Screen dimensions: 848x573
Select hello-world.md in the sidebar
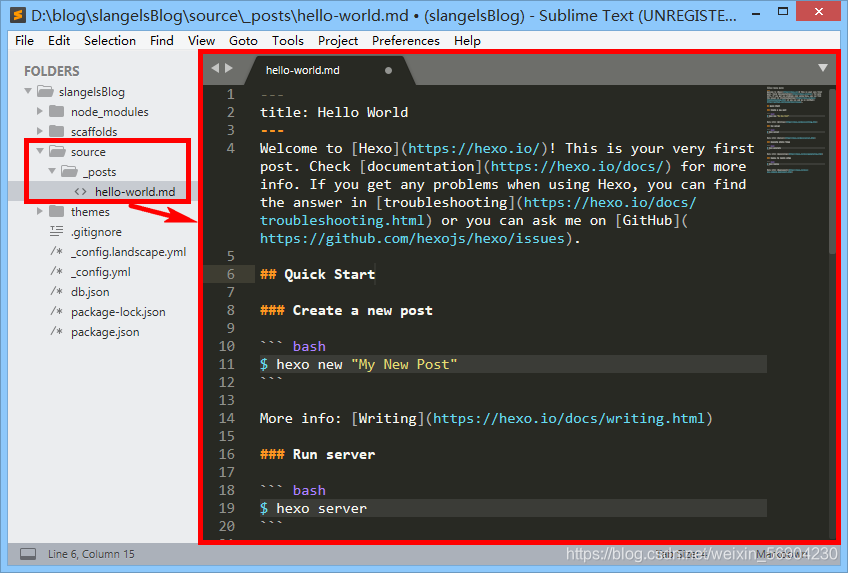click(x=135, y=191)
